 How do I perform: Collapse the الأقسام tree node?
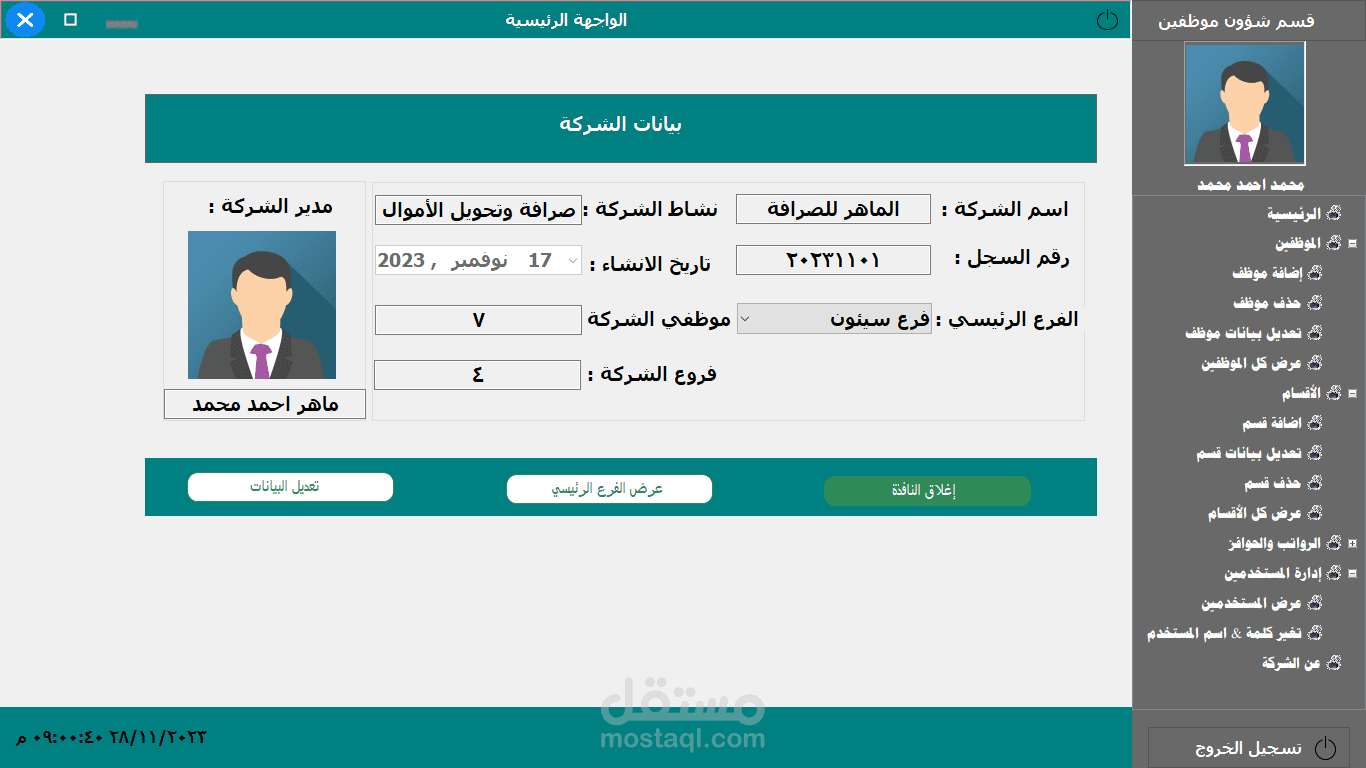coord(1352,393)
